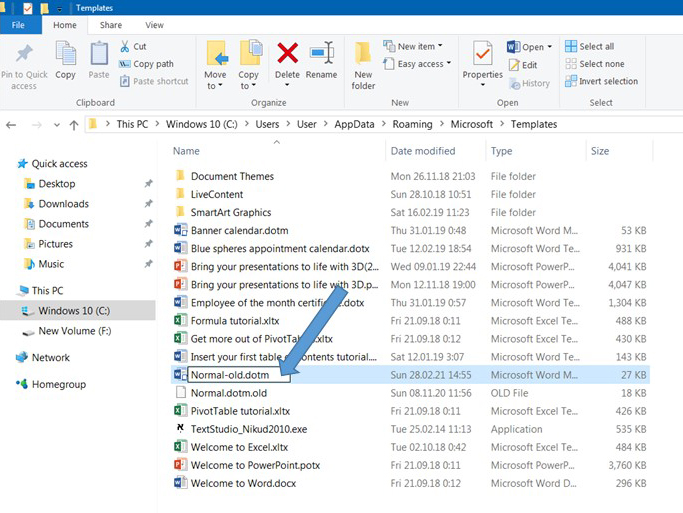This screenshot has height=513, width=683.
Task: Click the Normal-old.dotm rename text field
Action: tap(238, 374)
